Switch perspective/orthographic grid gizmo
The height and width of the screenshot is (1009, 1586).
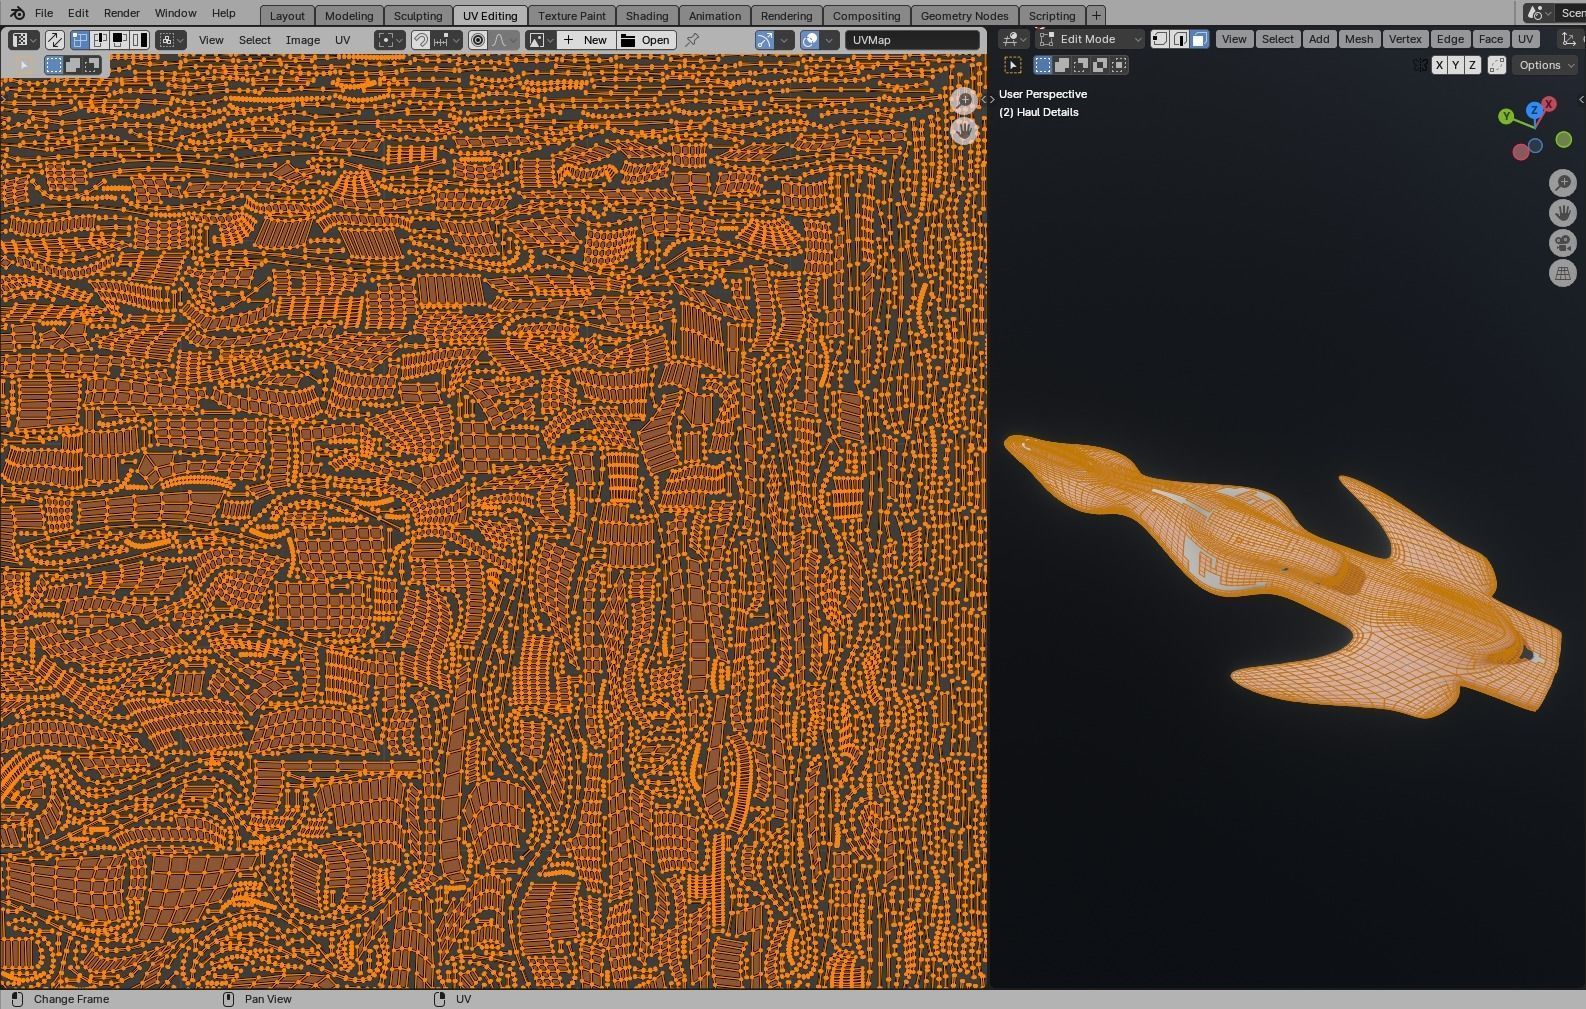(1562, 272)
